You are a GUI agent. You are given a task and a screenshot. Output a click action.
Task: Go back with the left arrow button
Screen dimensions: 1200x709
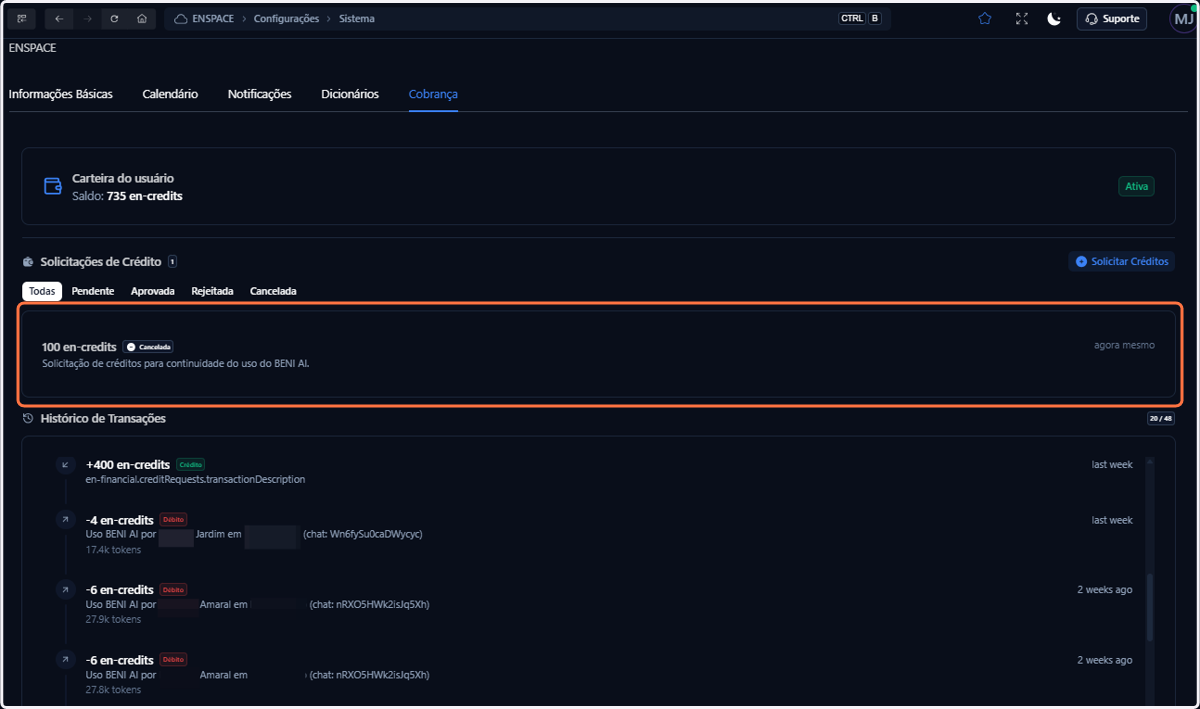(x=60, y=18)
